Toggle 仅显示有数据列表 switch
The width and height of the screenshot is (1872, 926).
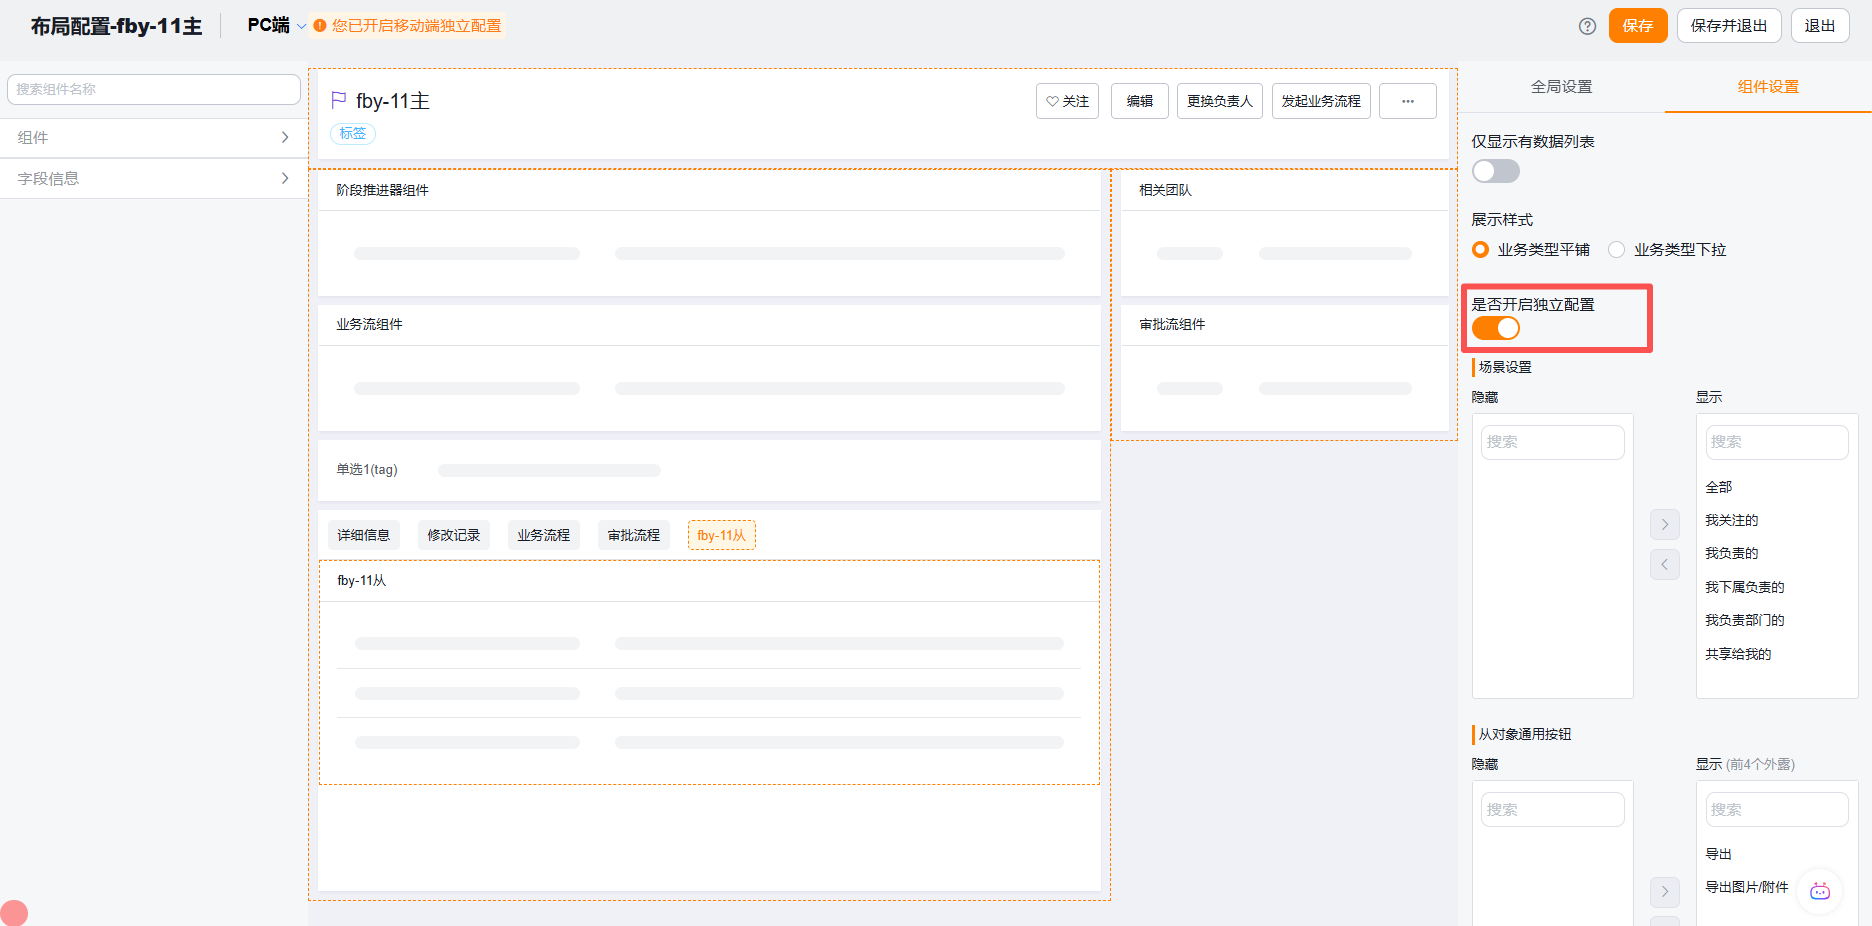pyautogui.click(x=1495, y=171)
